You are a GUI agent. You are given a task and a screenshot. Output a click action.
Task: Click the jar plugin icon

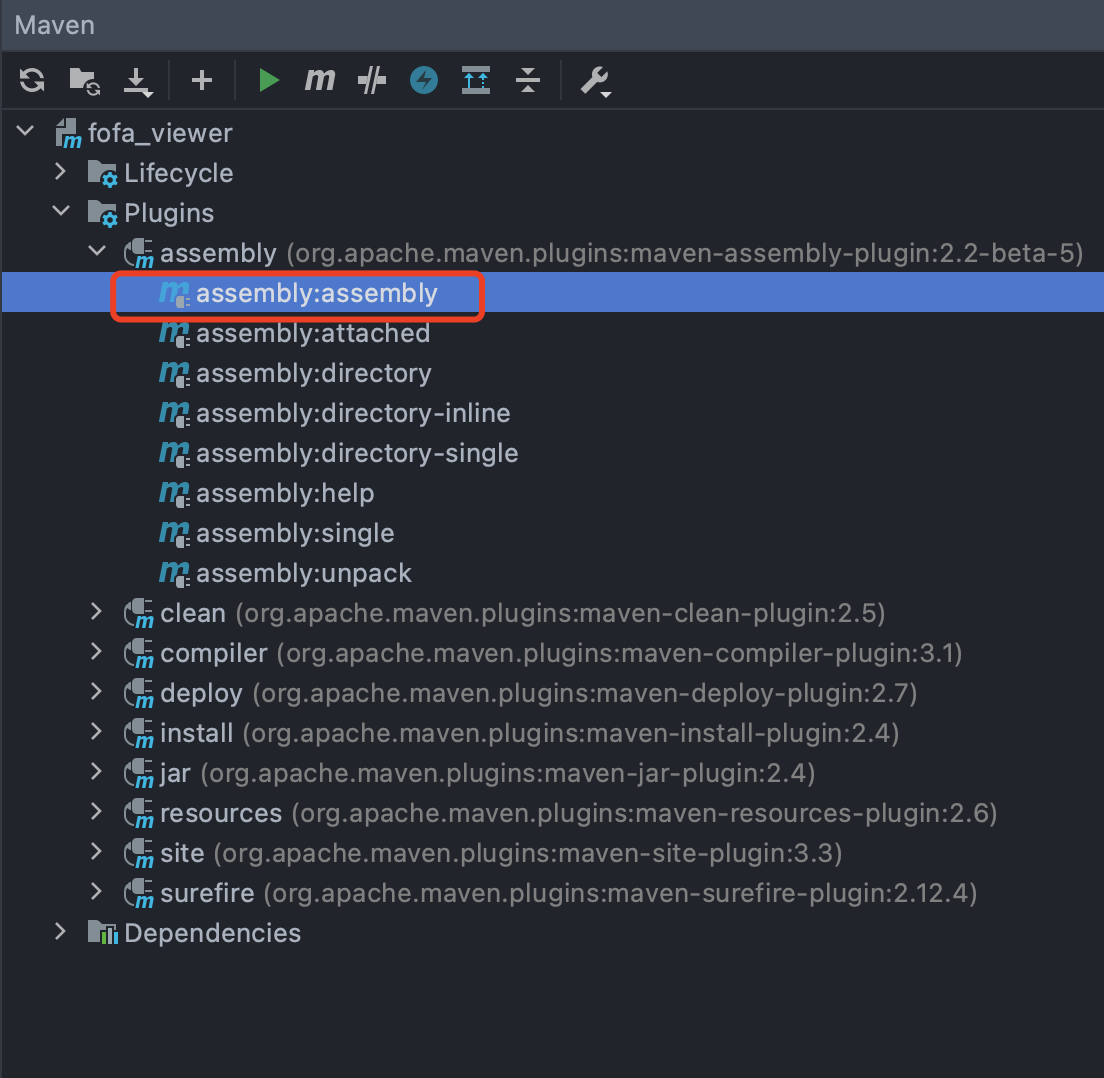pos(139,774)
